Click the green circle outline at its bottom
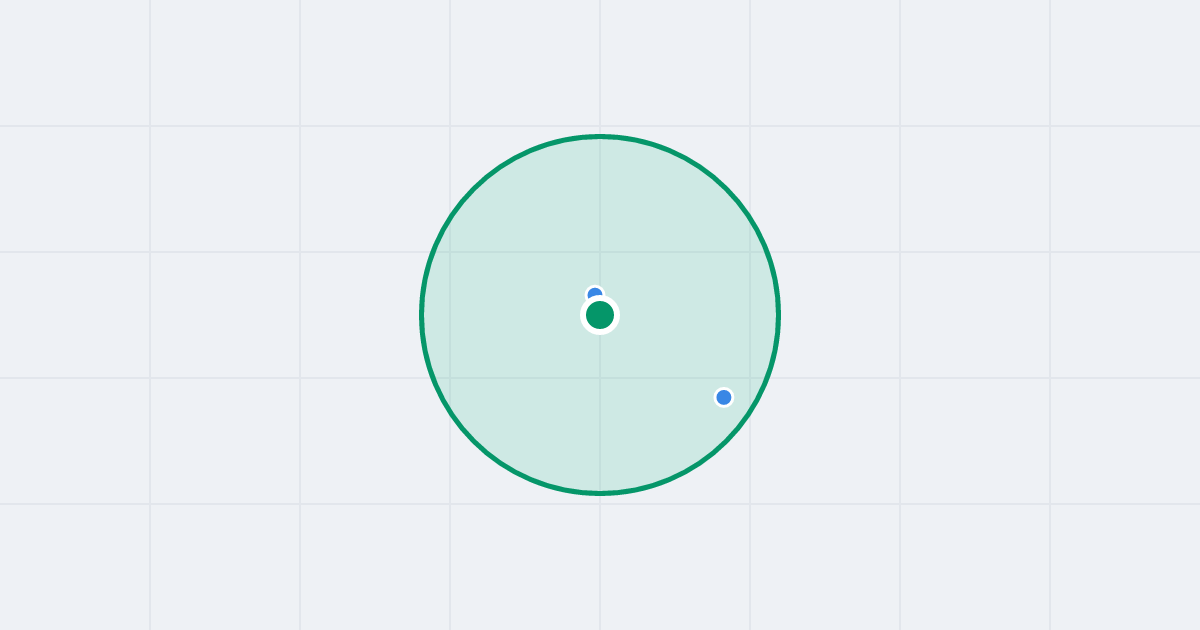This screenshot has height=630, width=1200. click(600, 493)
